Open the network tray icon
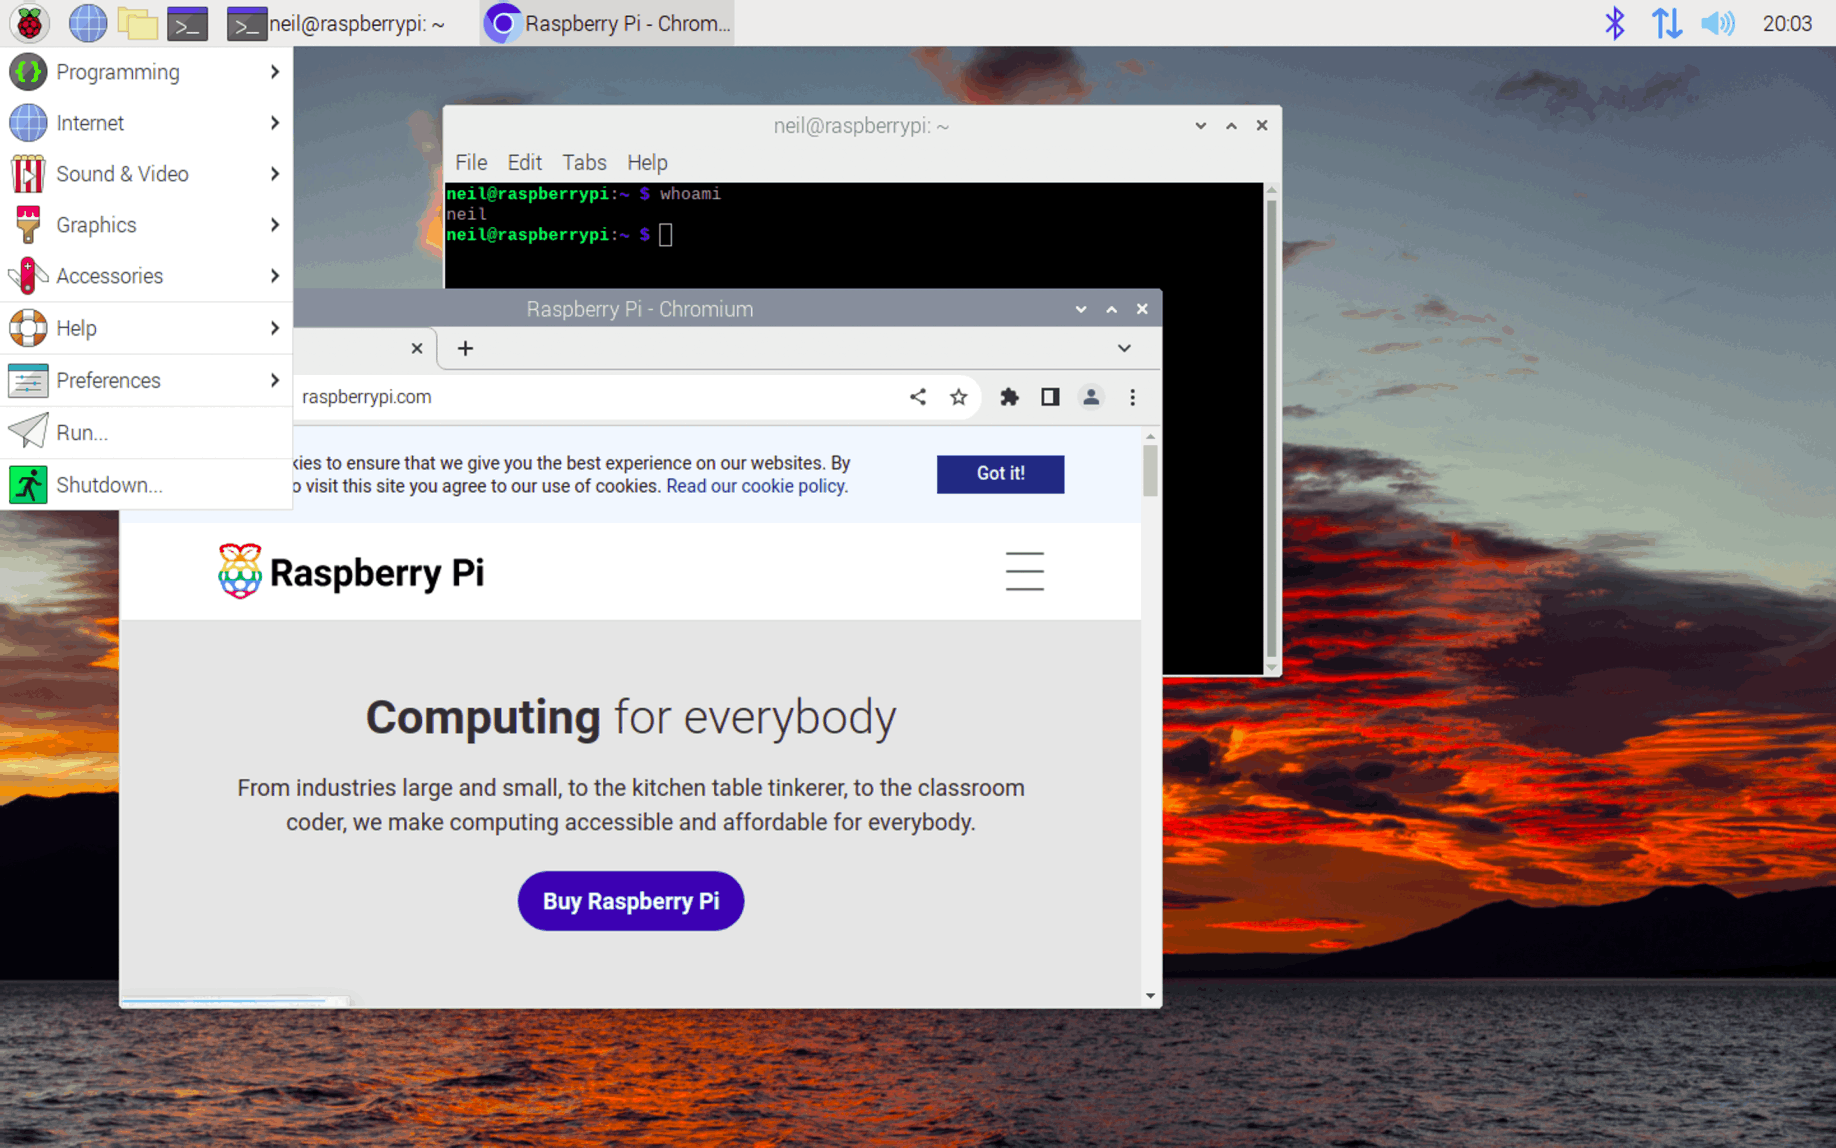Image resolution: width=1836 pixels, height=1148 pixels. [x=1667, y=23]
